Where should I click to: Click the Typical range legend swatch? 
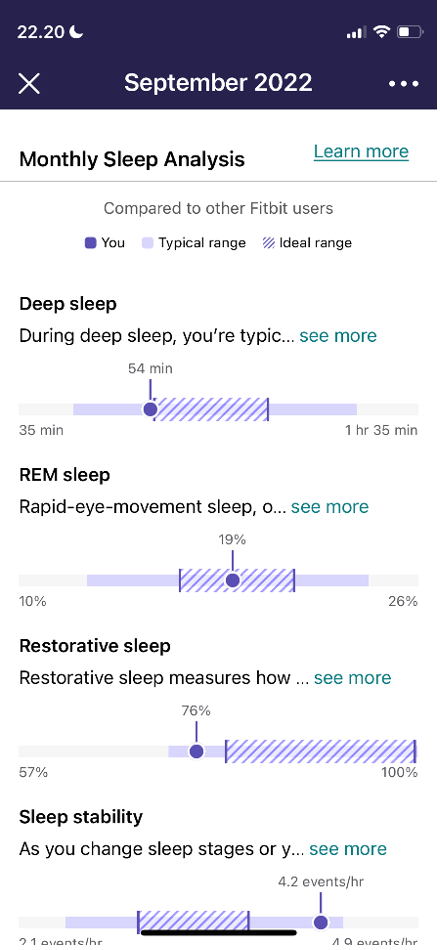(x=147, y=244)
